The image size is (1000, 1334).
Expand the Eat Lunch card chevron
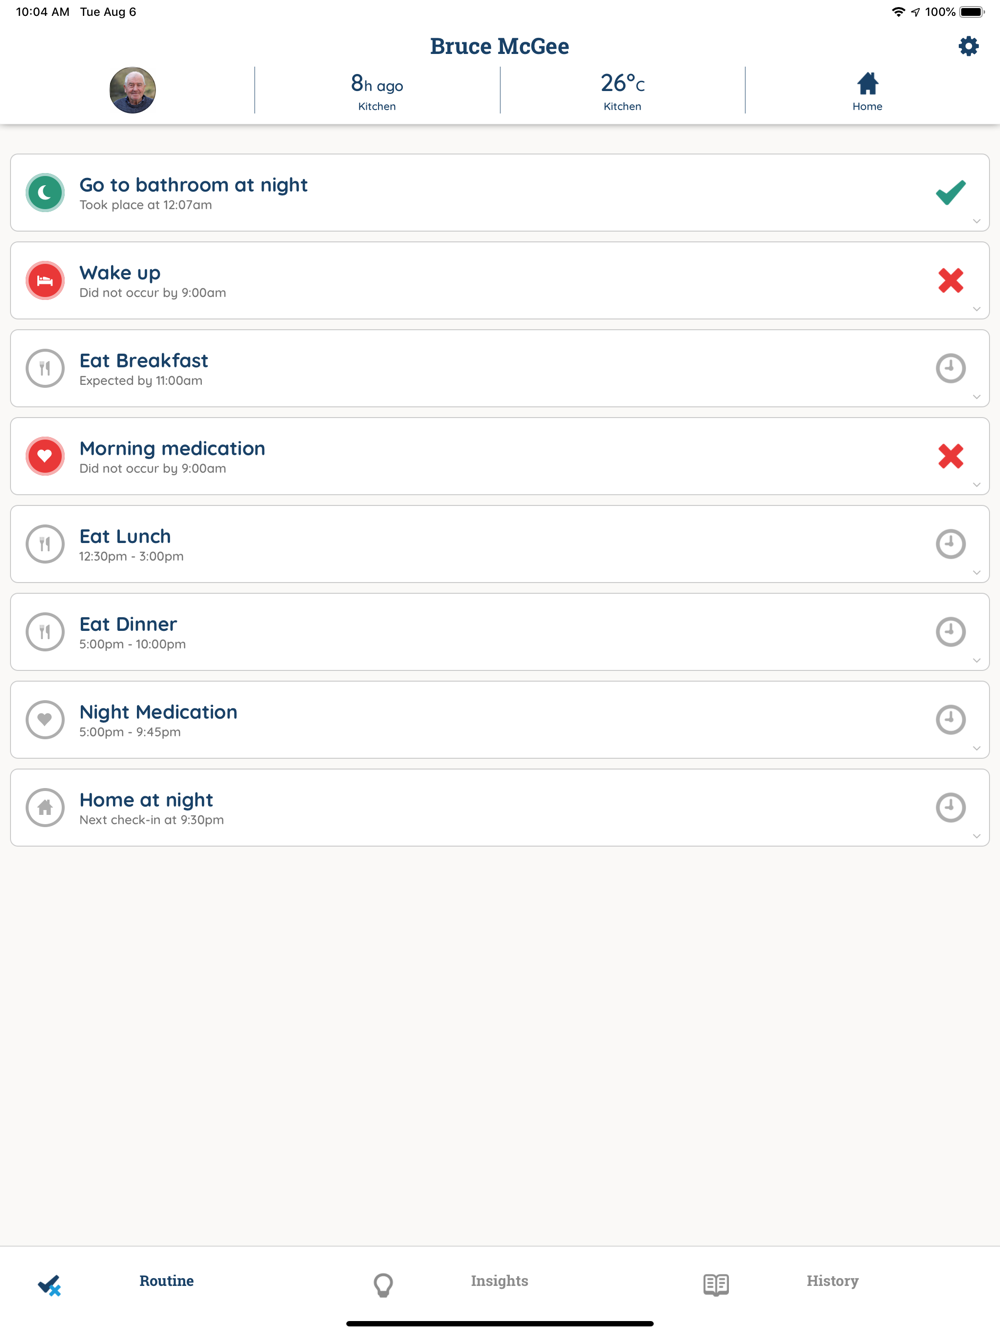(x=977, y=573)
